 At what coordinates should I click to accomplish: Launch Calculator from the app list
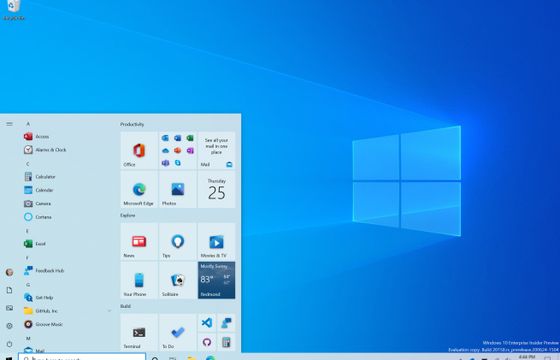(68, 177)
